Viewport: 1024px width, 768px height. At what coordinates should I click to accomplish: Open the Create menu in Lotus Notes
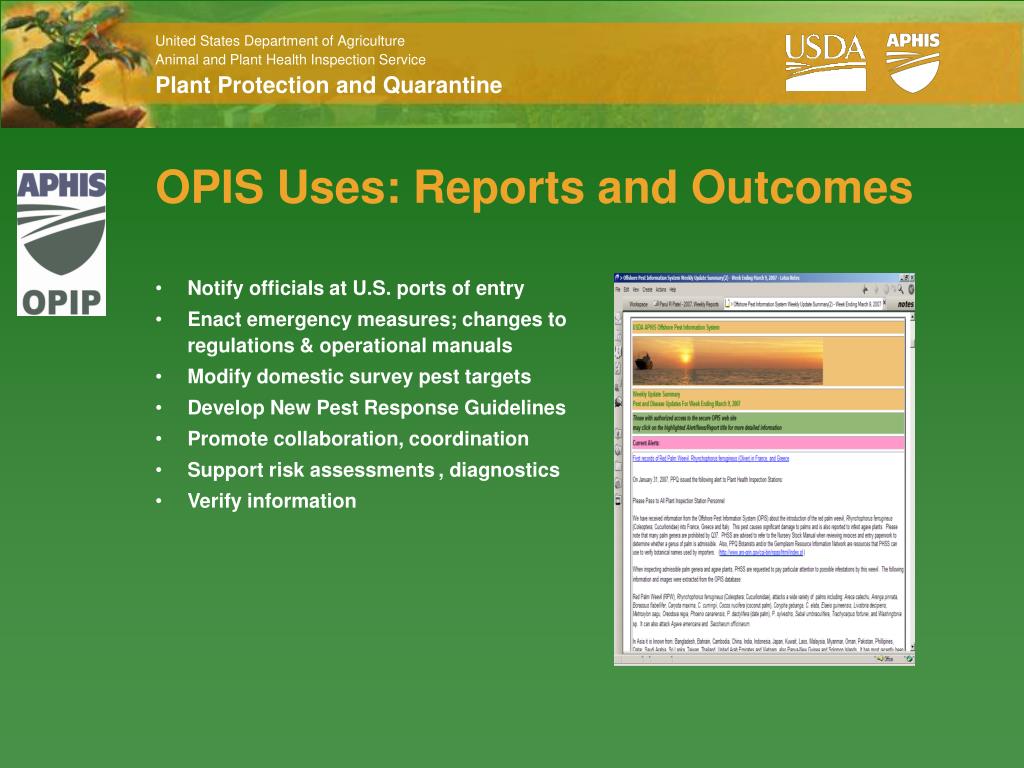(x=647, y=289)
